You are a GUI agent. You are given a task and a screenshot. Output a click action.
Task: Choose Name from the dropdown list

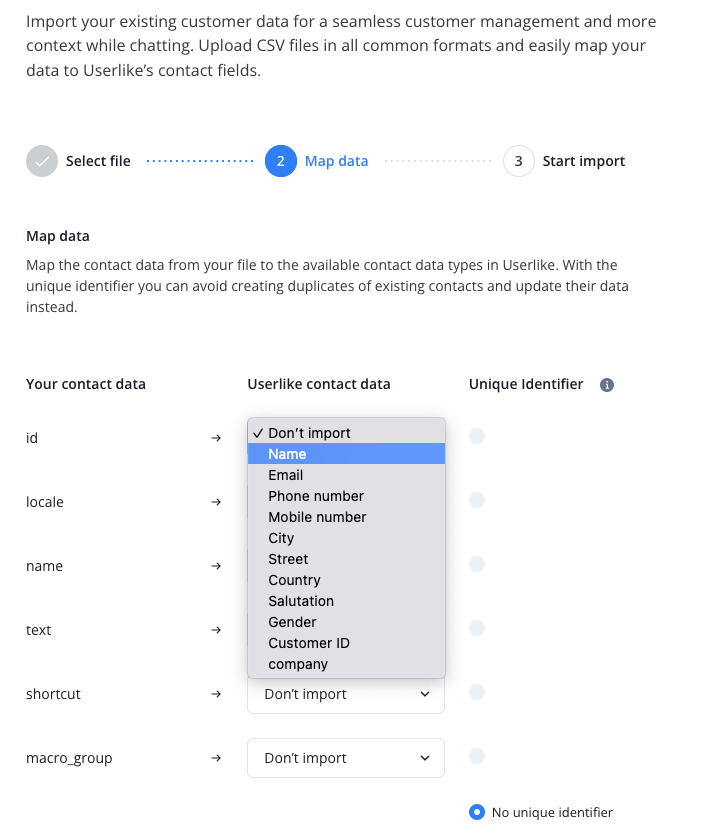click(x=287, y=454)
